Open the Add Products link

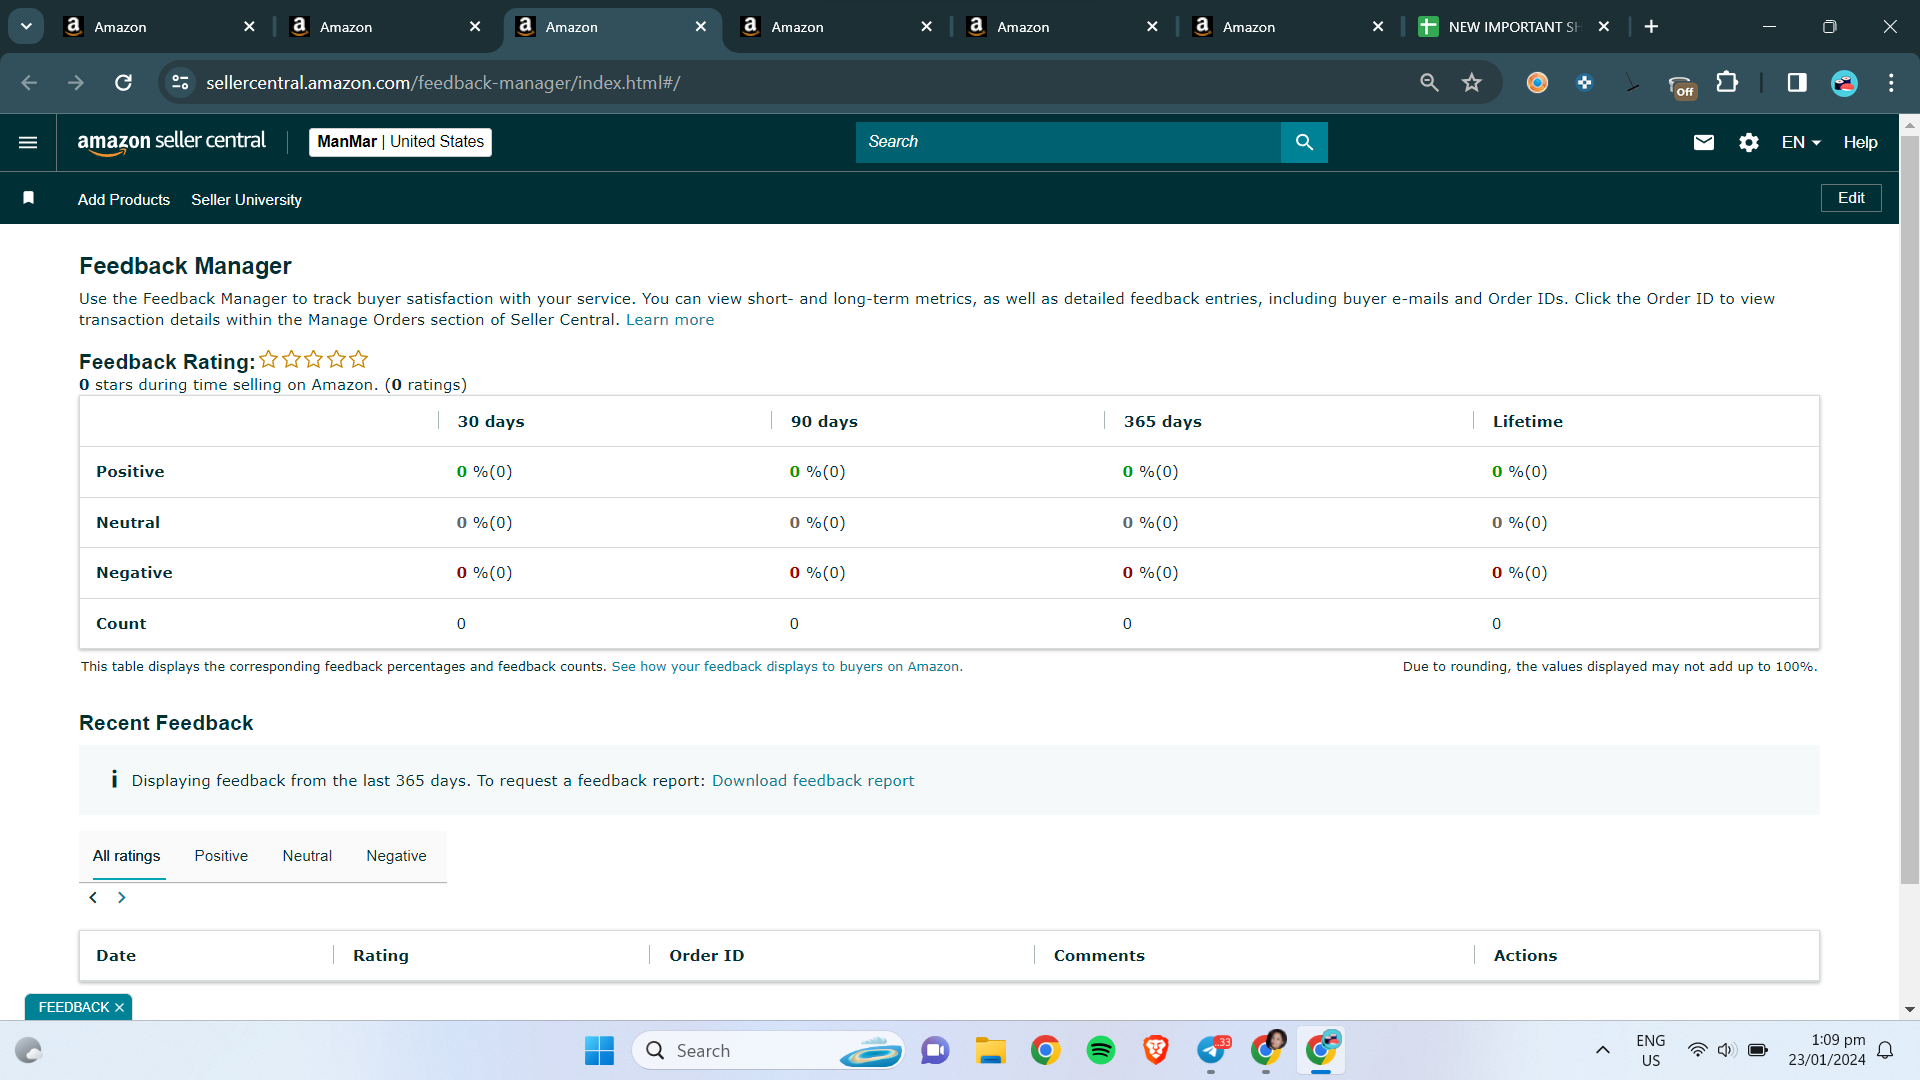124,200
